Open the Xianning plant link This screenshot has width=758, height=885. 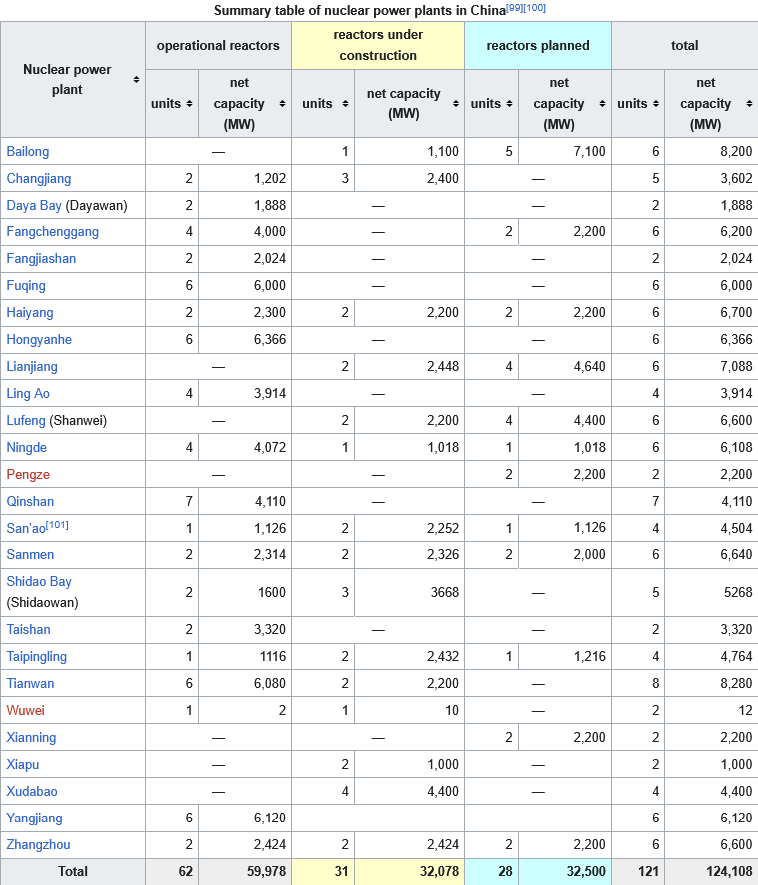[31, 737]
